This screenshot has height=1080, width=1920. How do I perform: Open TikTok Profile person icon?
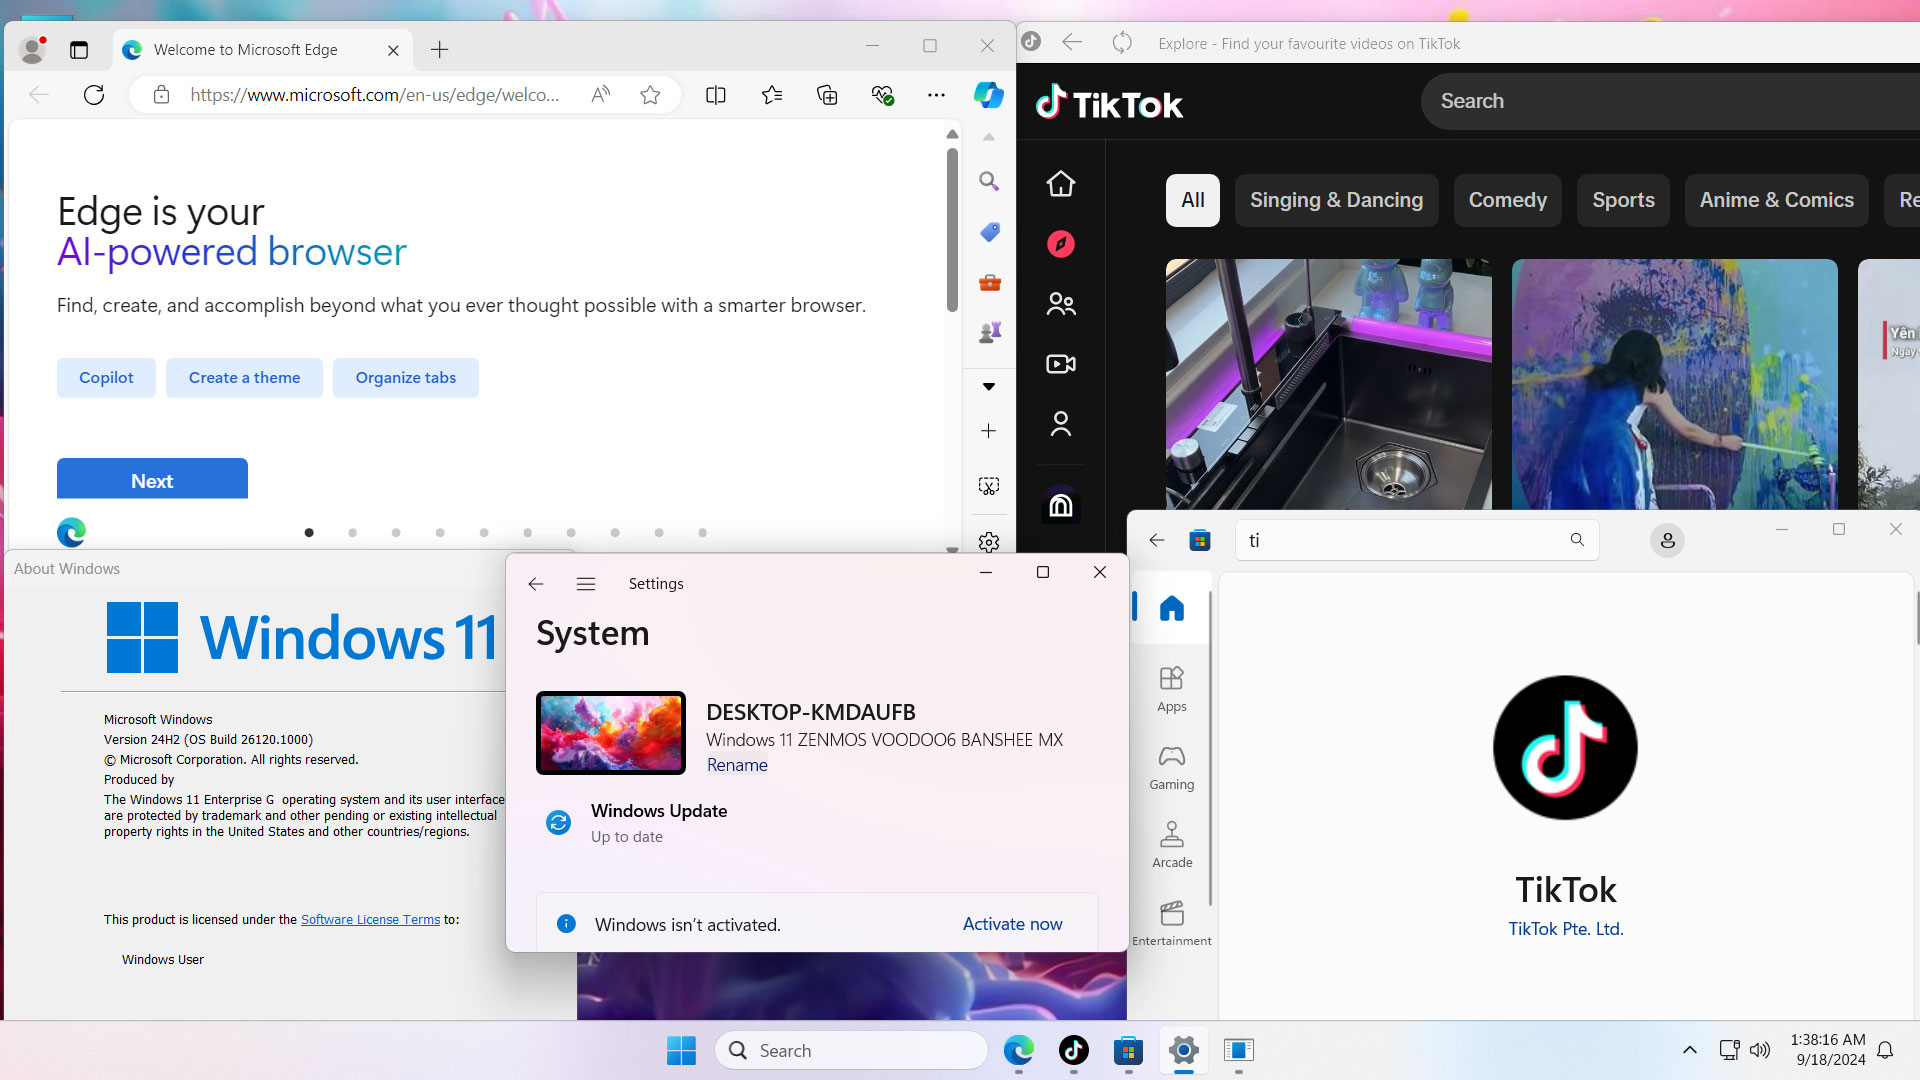click(1061, 424)
